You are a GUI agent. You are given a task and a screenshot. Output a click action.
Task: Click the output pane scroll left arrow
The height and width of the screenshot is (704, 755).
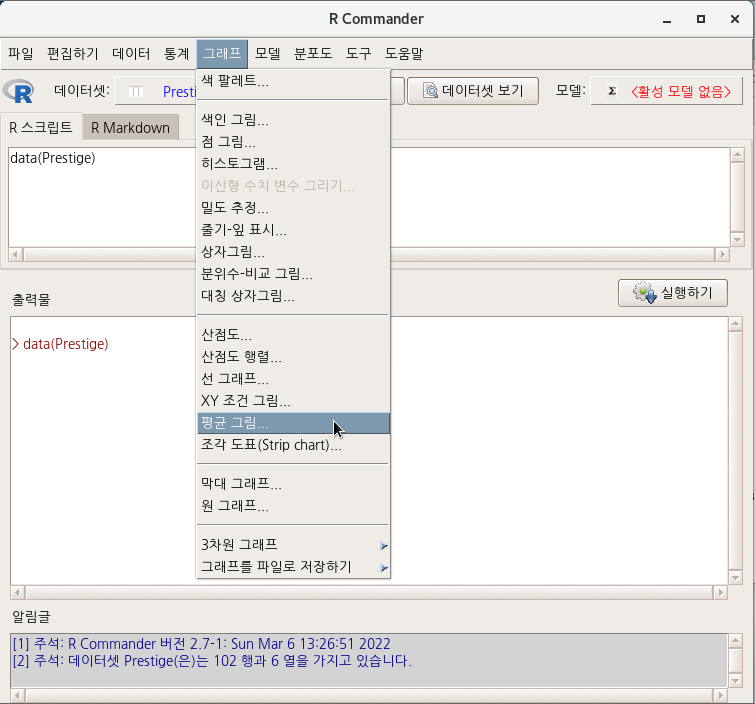click(x=18, y=592)
